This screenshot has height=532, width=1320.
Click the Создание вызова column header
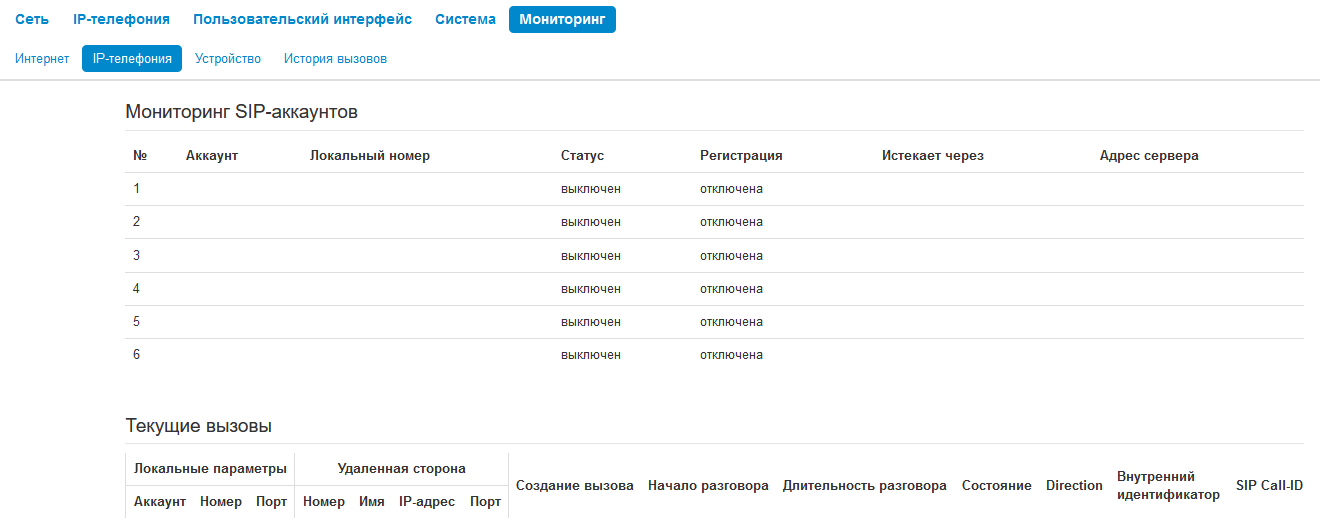pyautogui.click(x=575, y=486)
